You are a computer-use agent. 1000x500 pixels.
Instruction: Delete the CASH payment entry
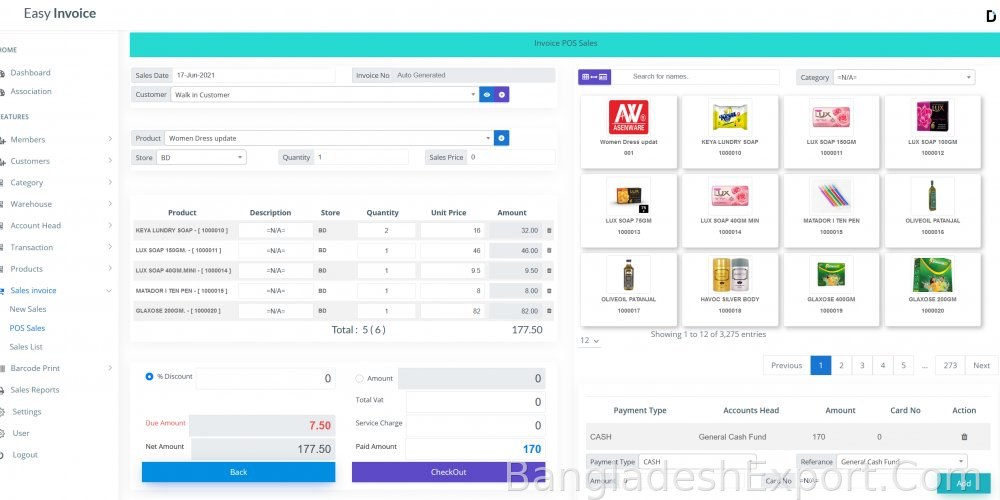click(x=964, y=437)
